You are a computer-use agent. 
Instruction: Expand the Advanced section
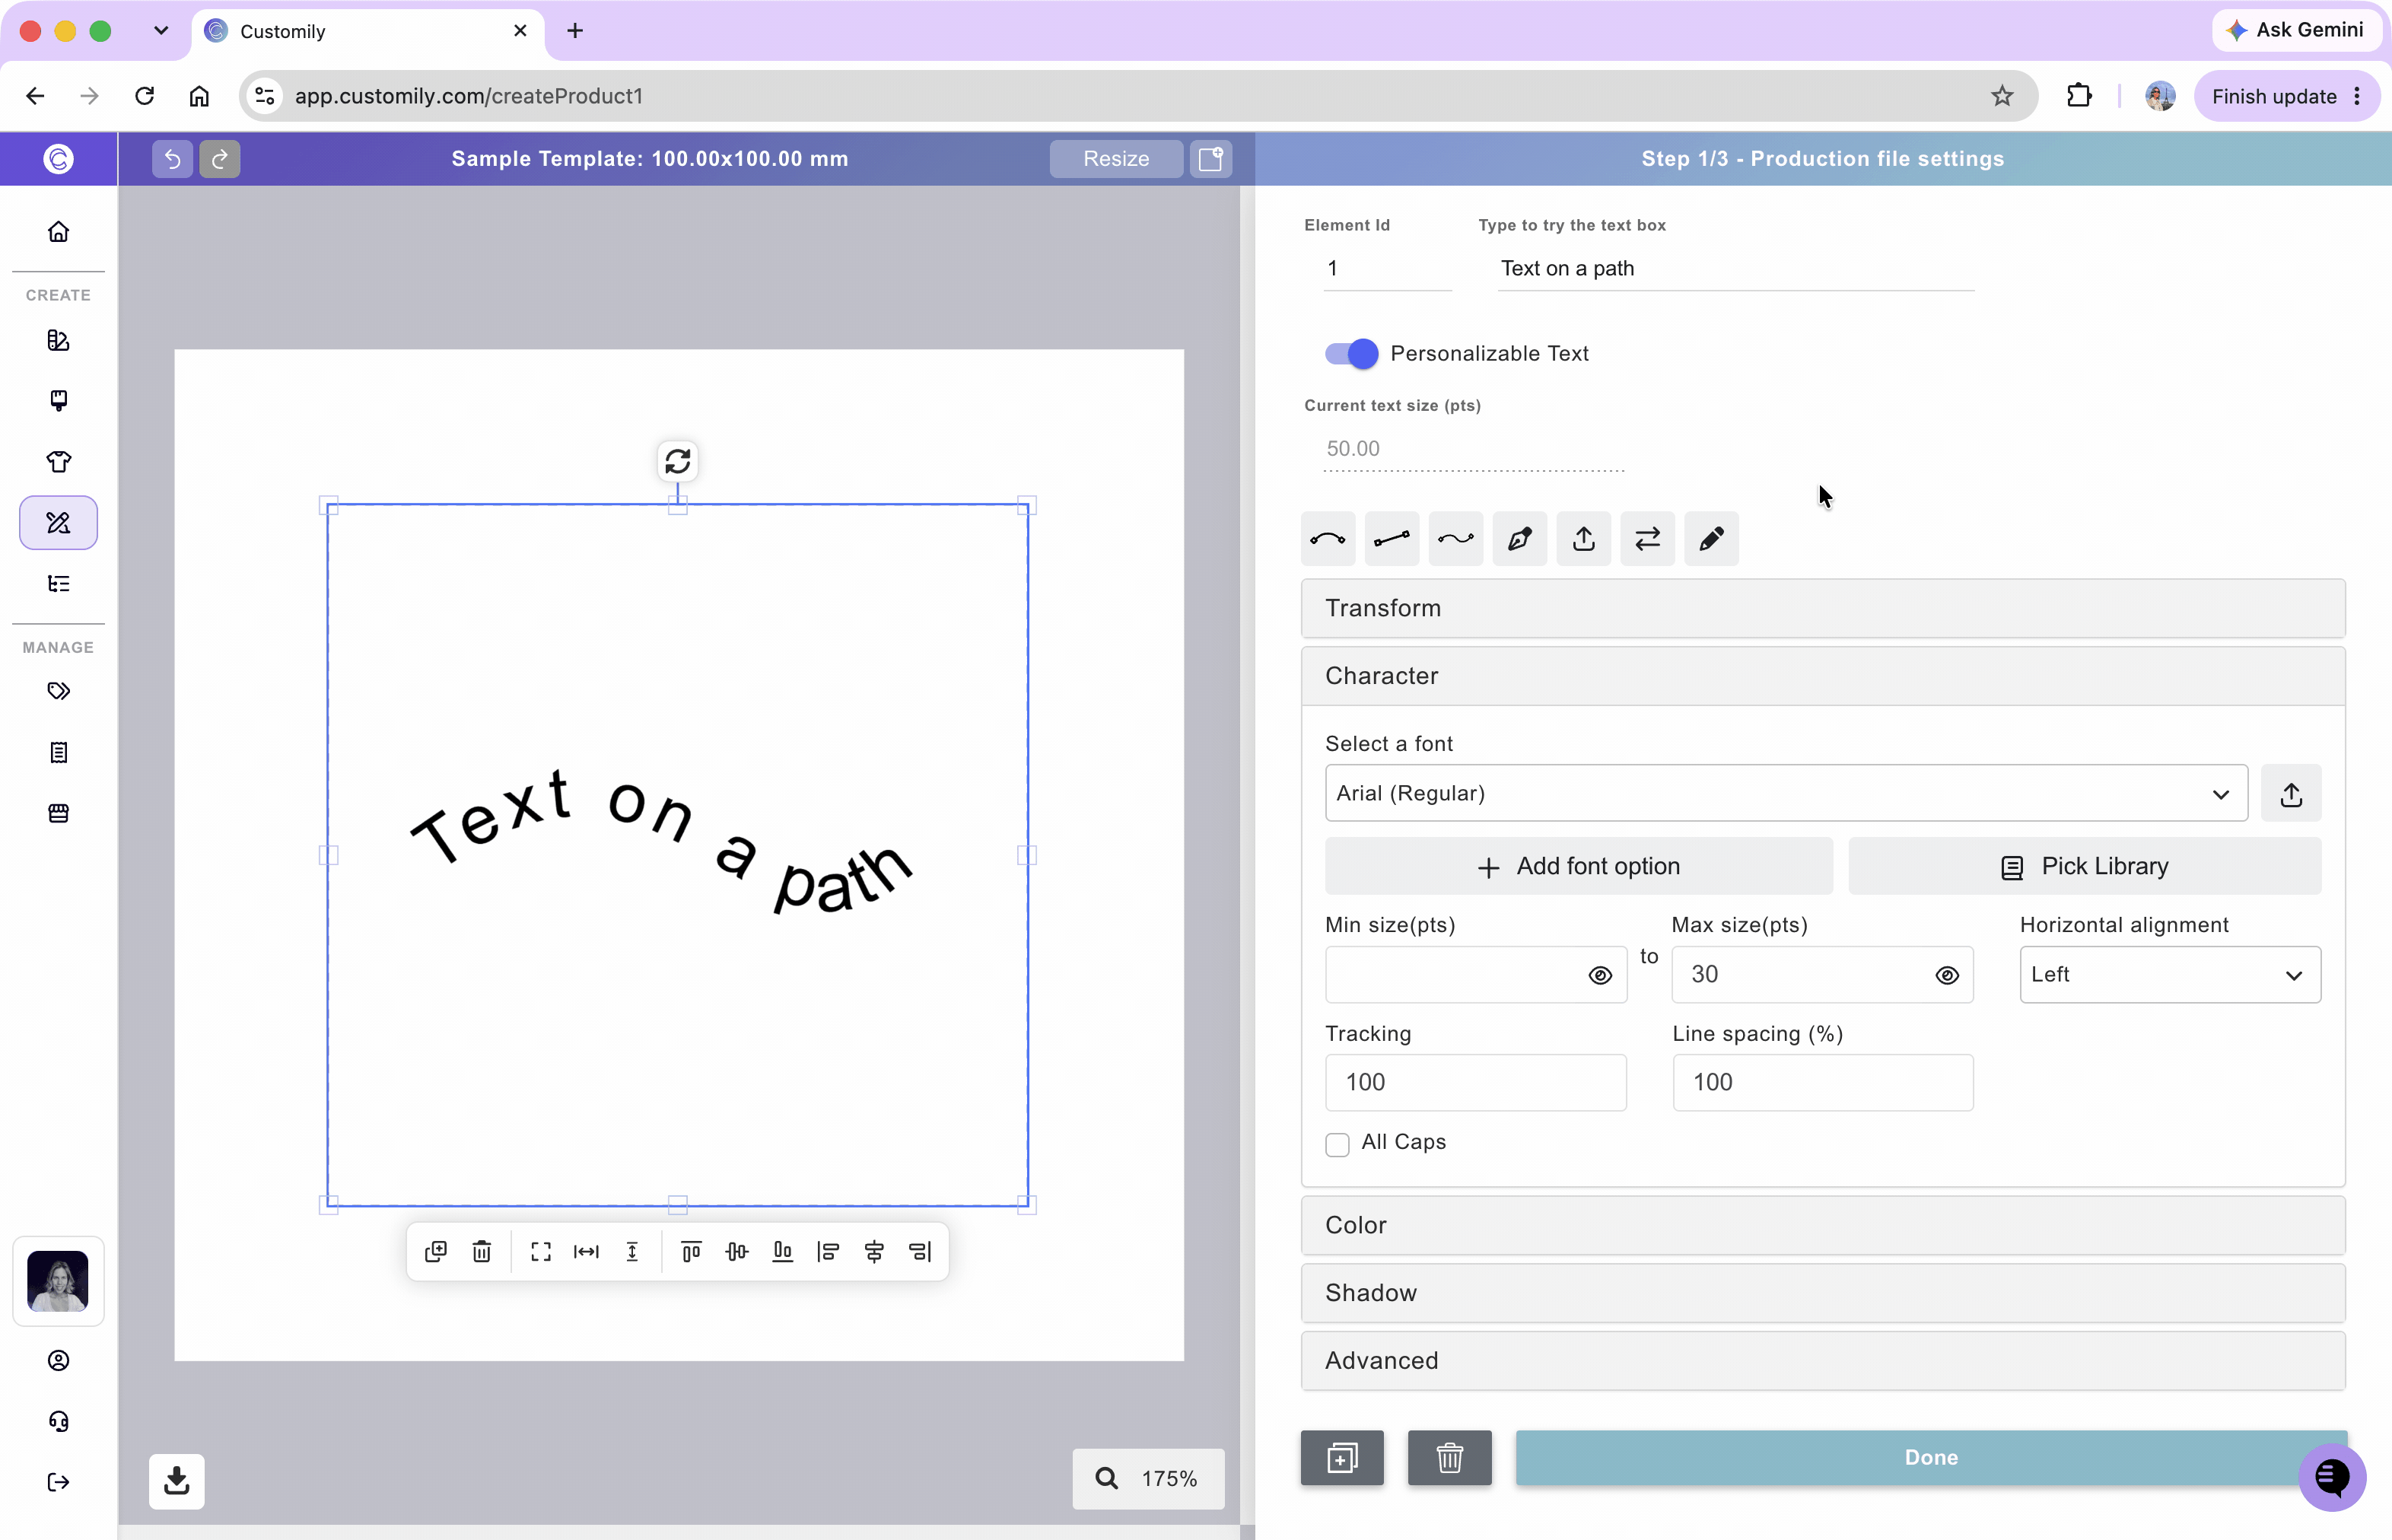pyautogui.click(x=1823, y=1361)
